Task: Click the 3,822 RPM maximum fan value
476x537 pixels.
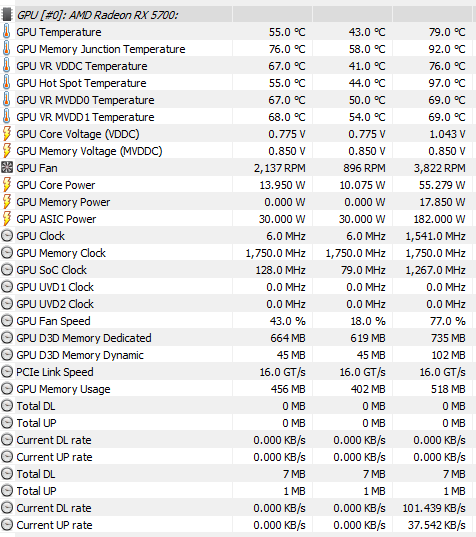Action: coord(439,168)
